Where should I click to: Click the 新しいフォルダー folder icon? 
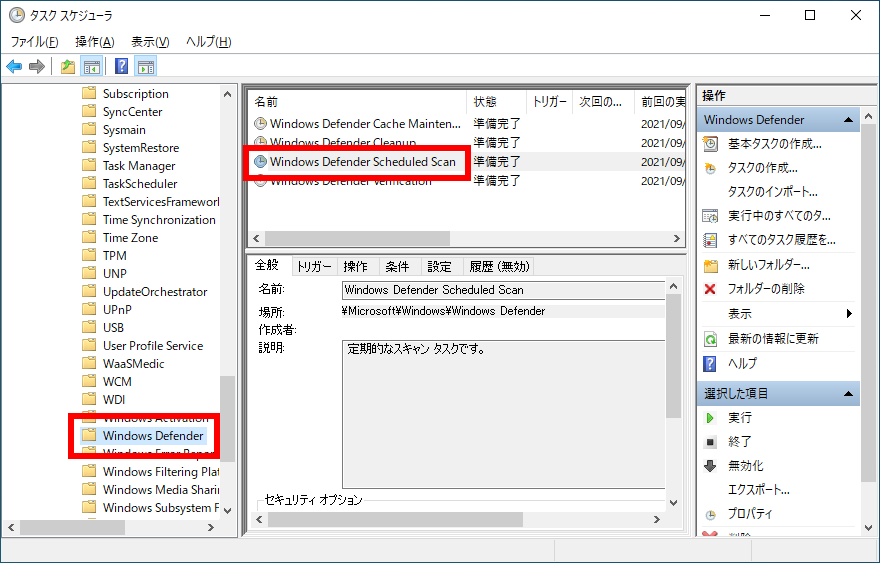(x=711, y=265)
